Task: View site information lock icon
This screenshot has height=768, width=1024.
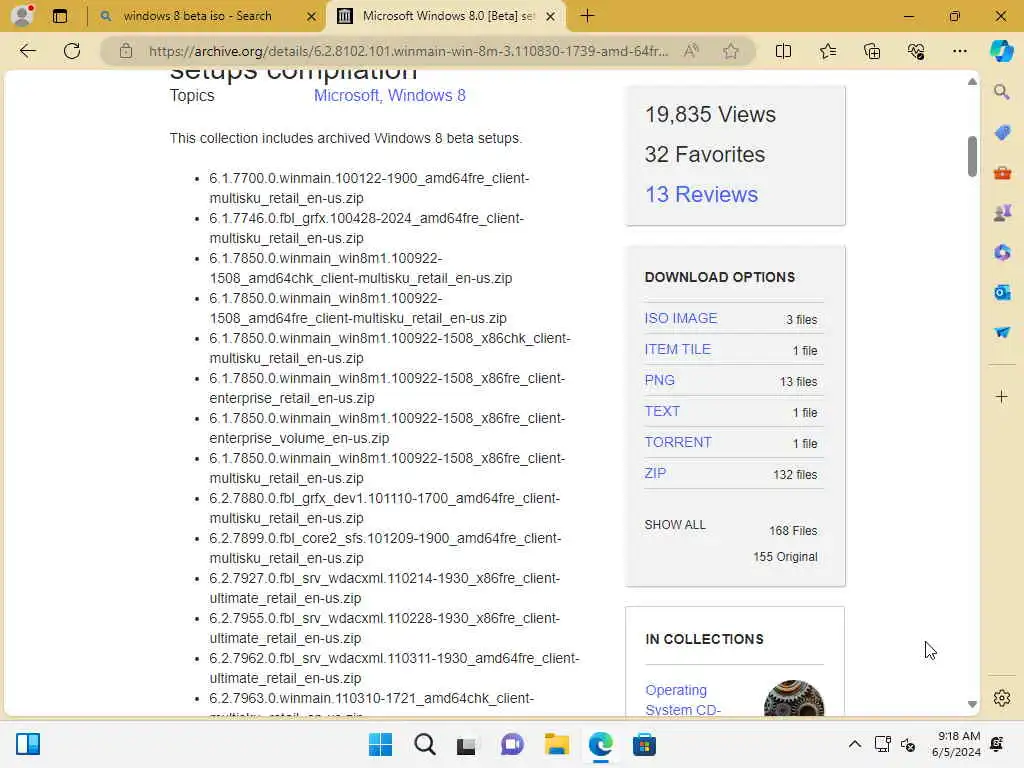Action: click(125, 51)
